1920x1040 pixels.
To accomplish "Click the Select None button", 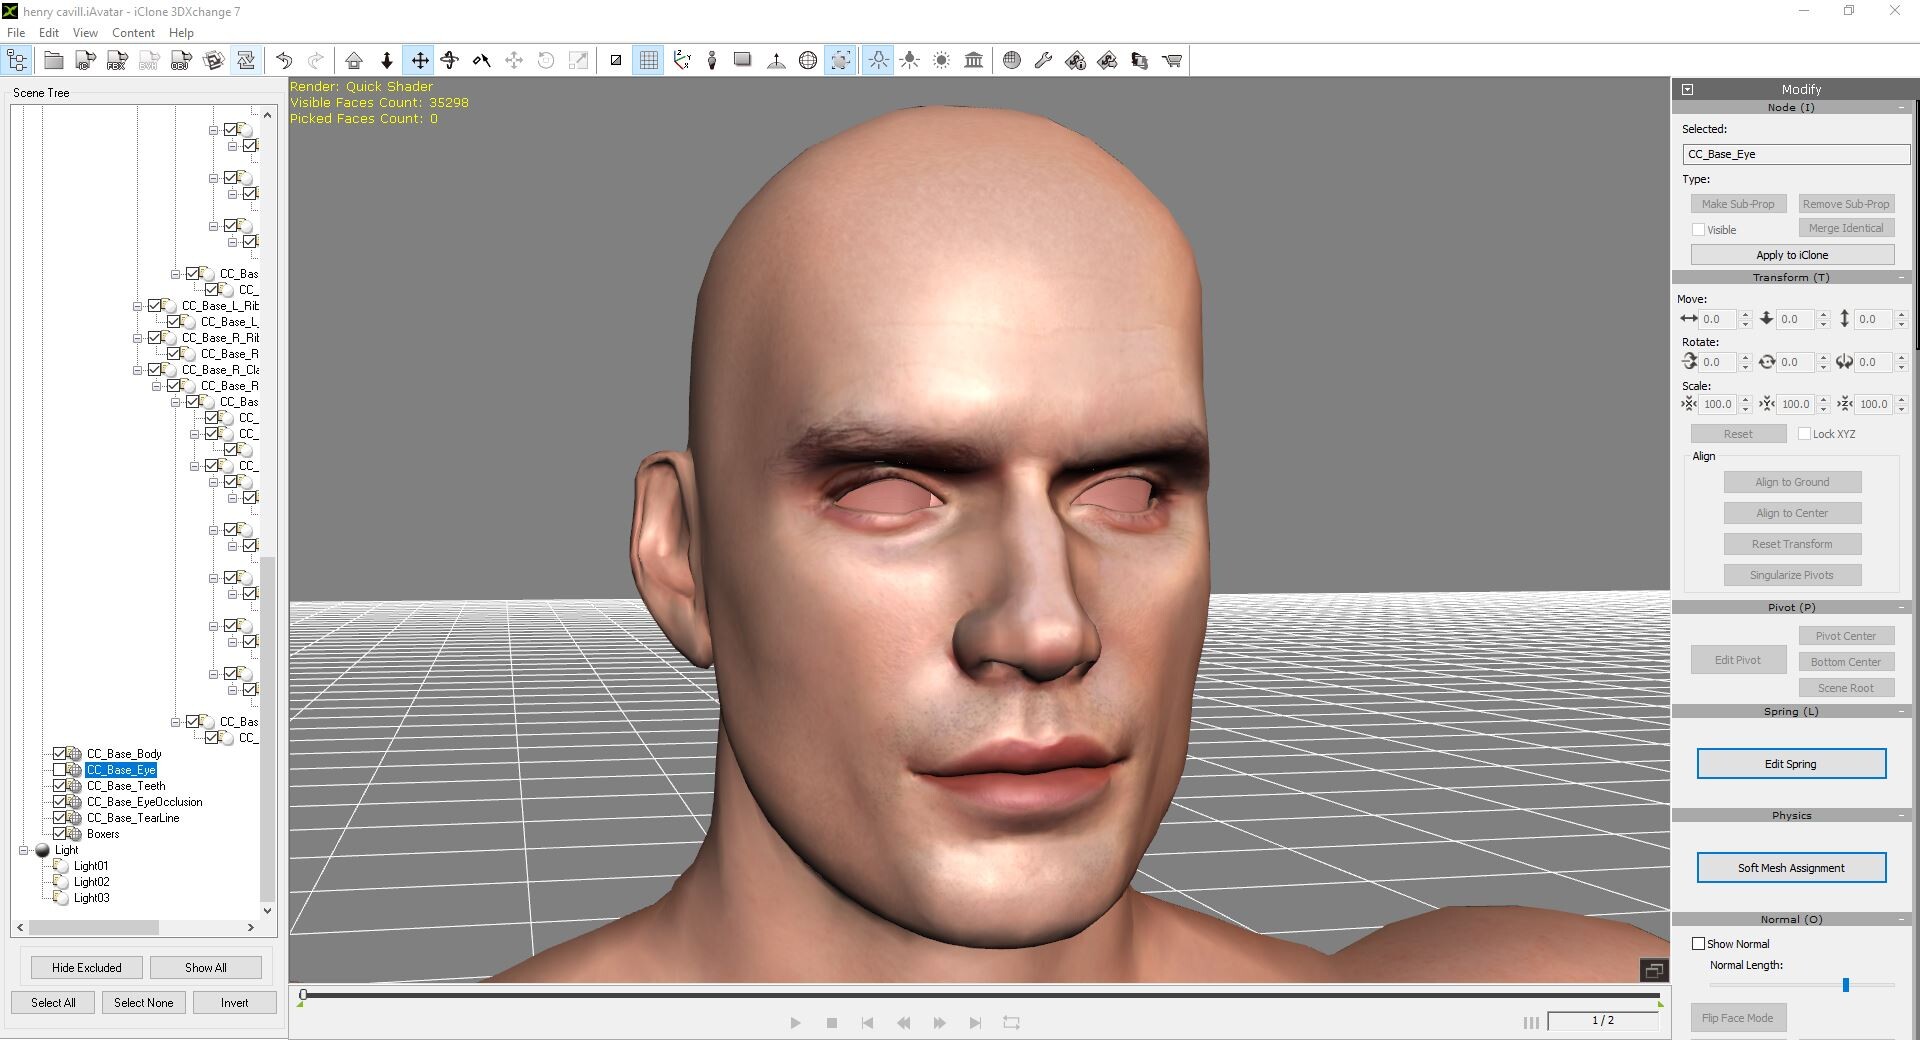I will click(143, 1003).
